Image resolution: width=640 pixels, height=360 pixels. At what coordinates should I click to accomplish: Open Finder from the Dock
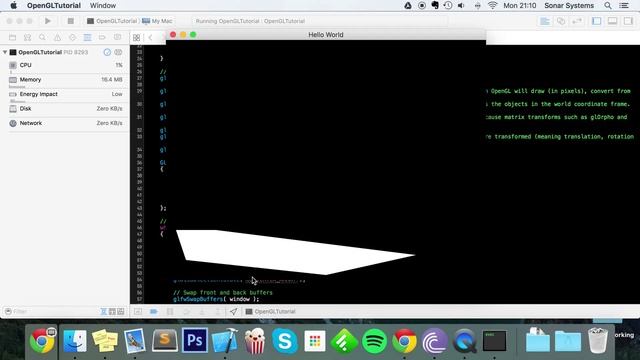(75, 341)
